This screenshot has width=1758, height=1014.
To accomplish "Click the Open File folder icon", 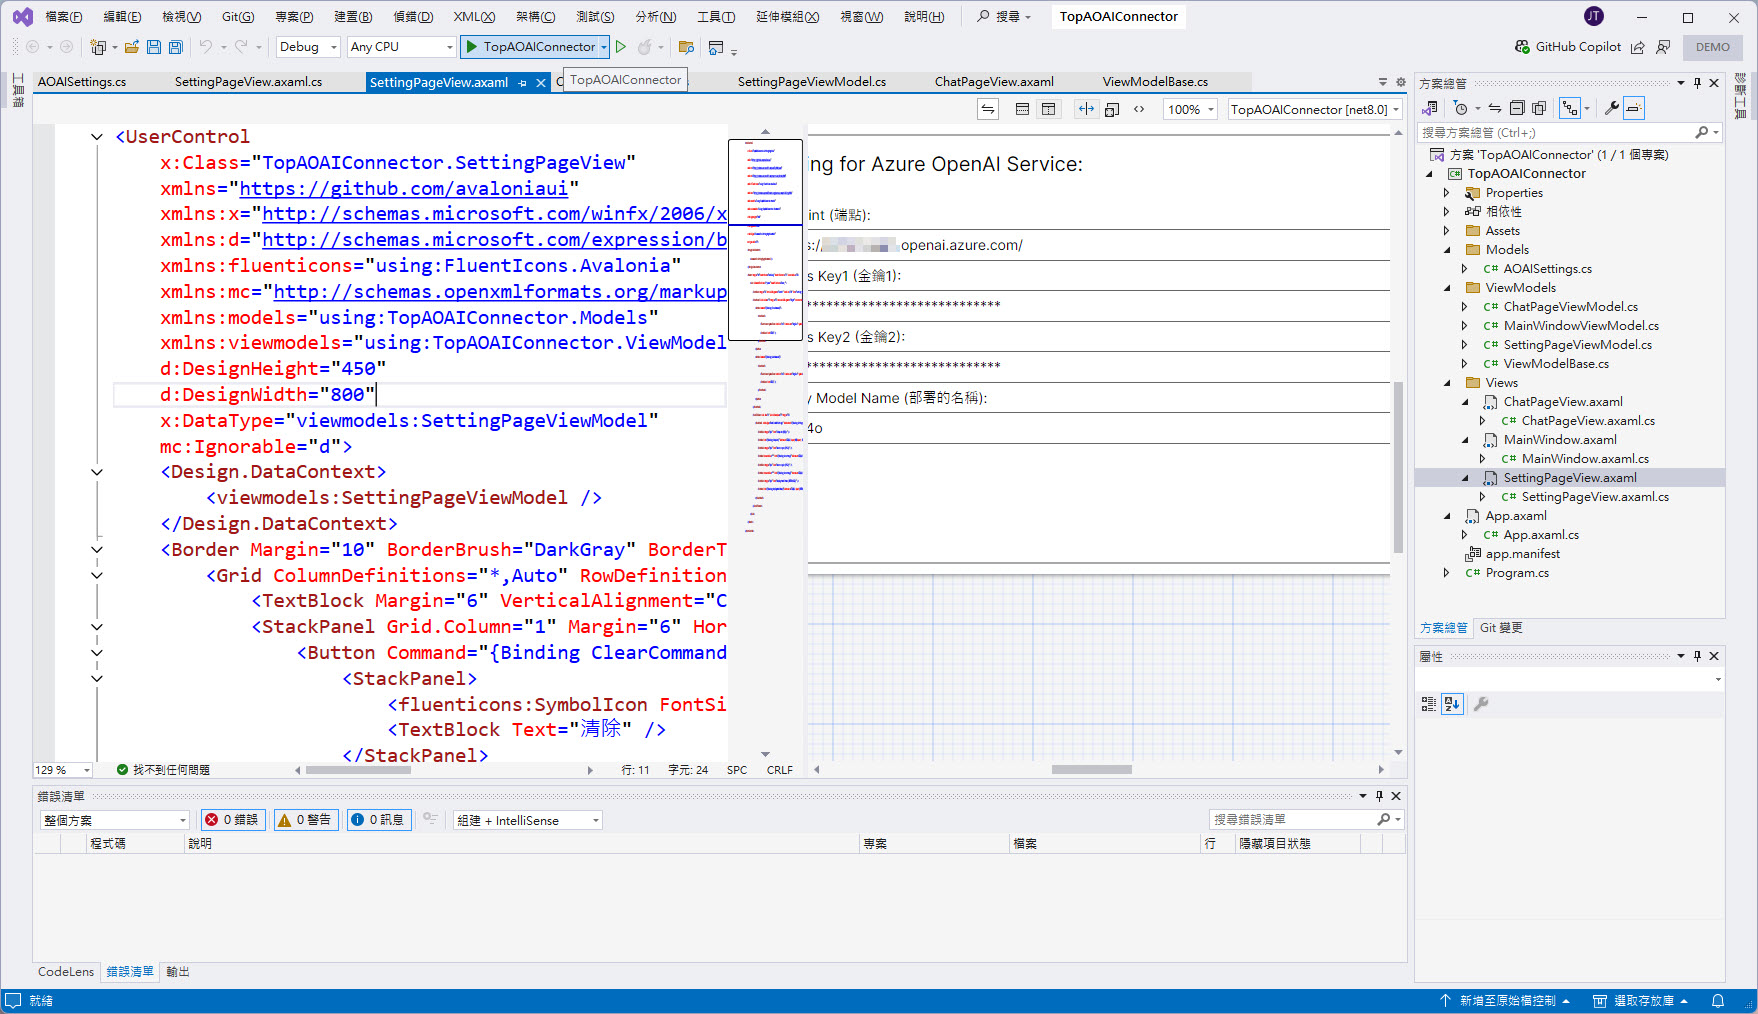I will coord(131,47).
